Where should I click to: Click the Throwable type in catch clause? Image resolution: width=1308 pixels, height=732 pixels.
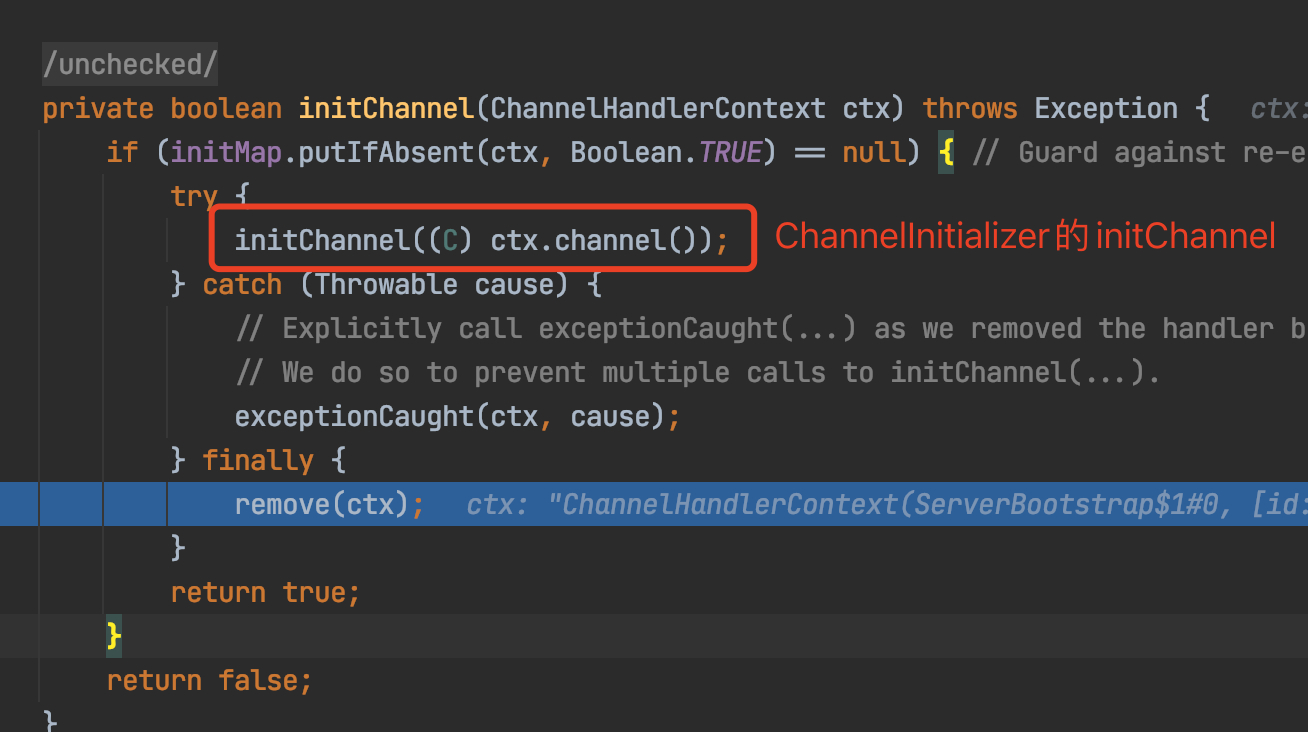[x=386, y=284]
